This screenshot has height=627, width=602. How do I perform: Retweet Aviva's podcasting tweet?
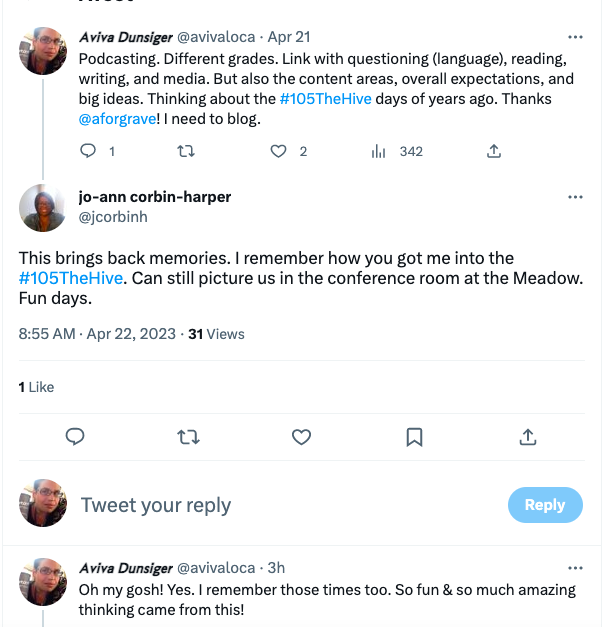coord(185,151)
